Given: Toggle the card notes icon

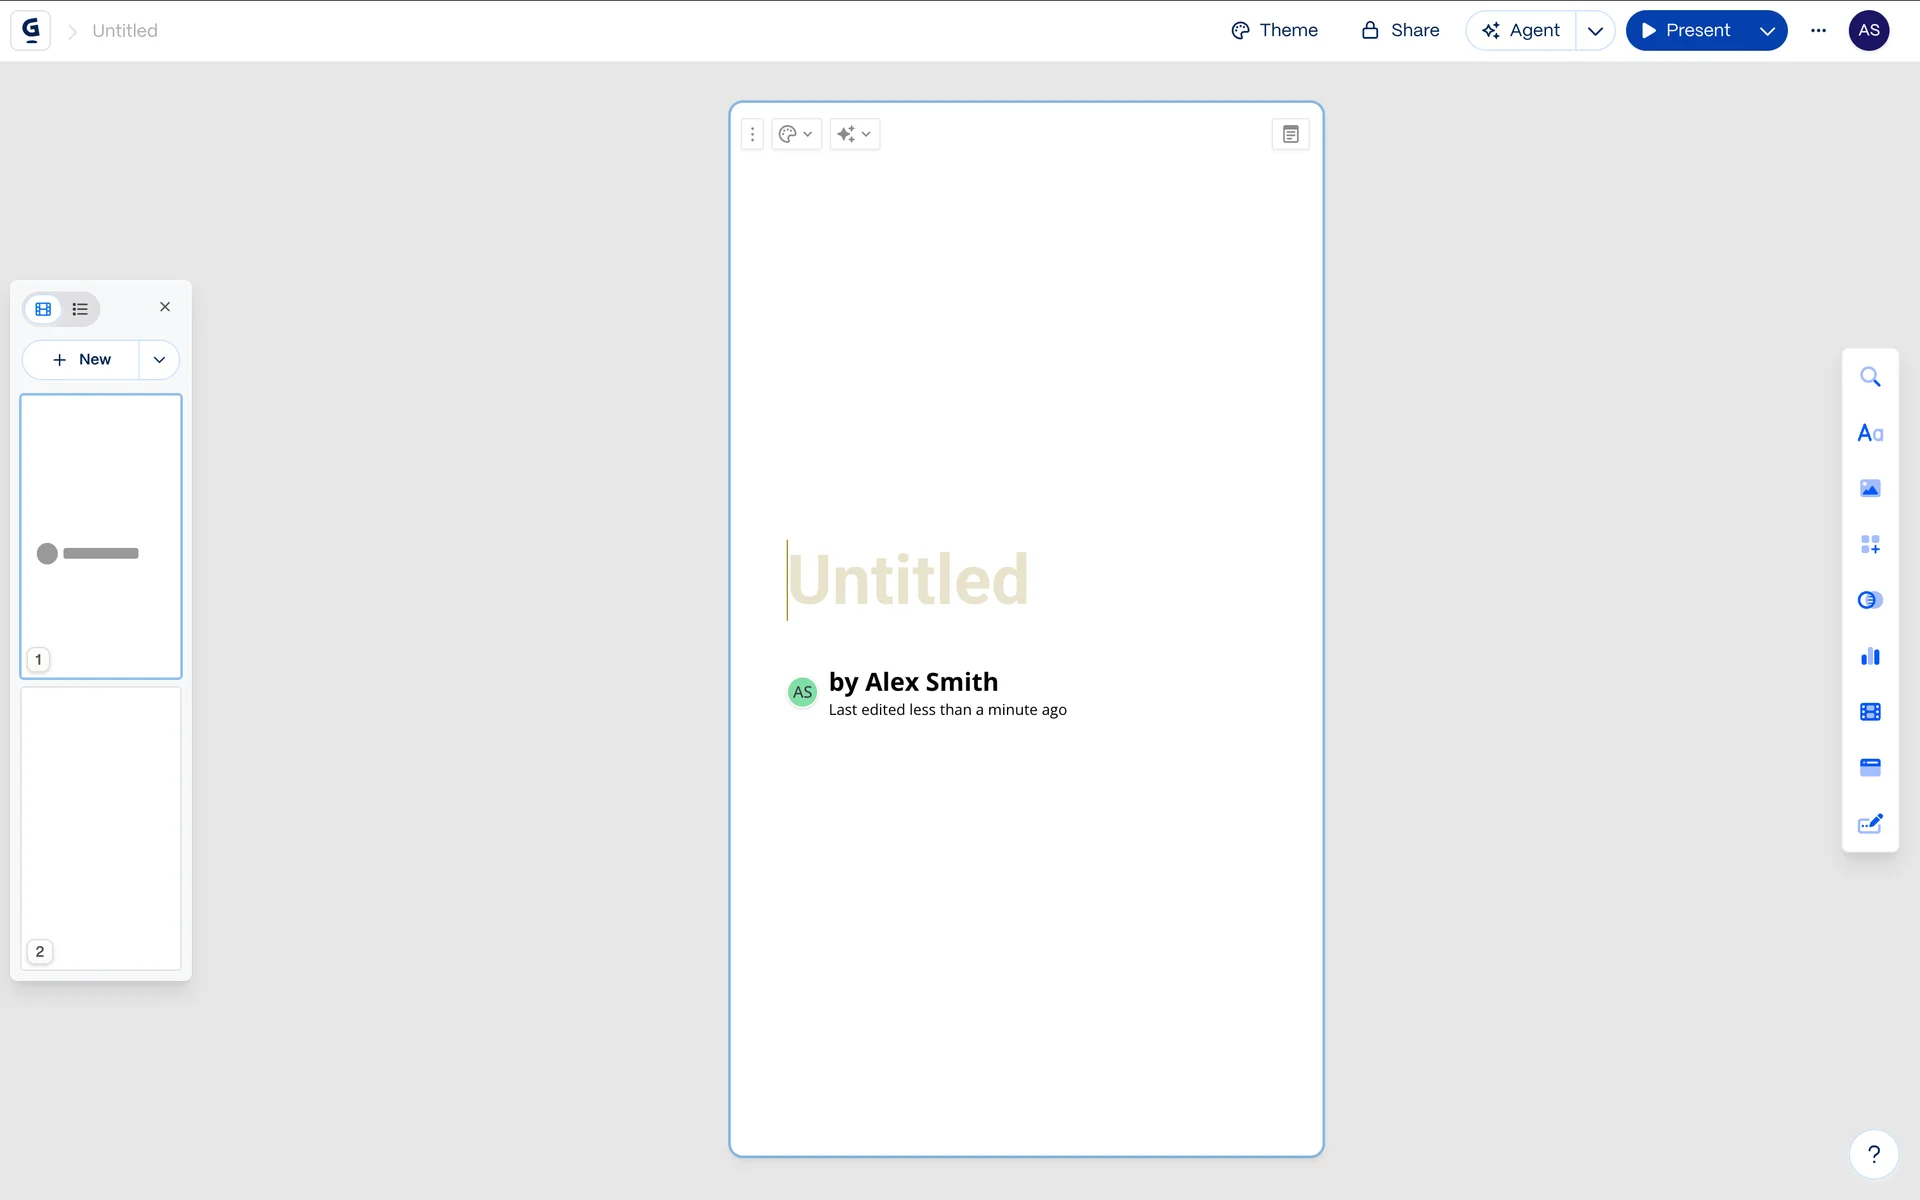Looking at the screenshot, I should [x=1290, y=134].
